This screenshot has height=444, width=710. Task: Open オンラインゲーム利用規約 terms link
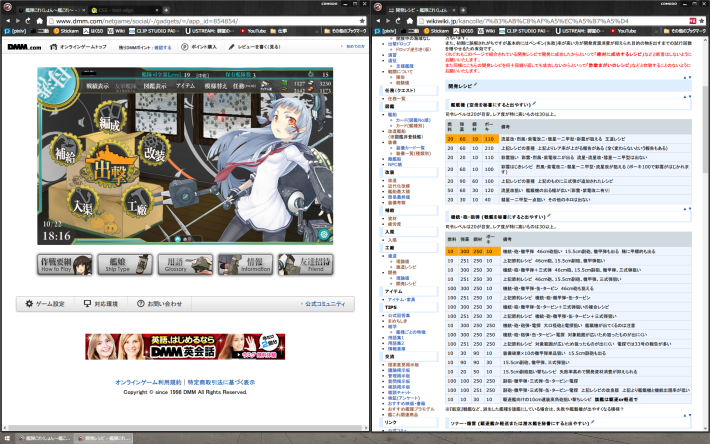(148, 382)
